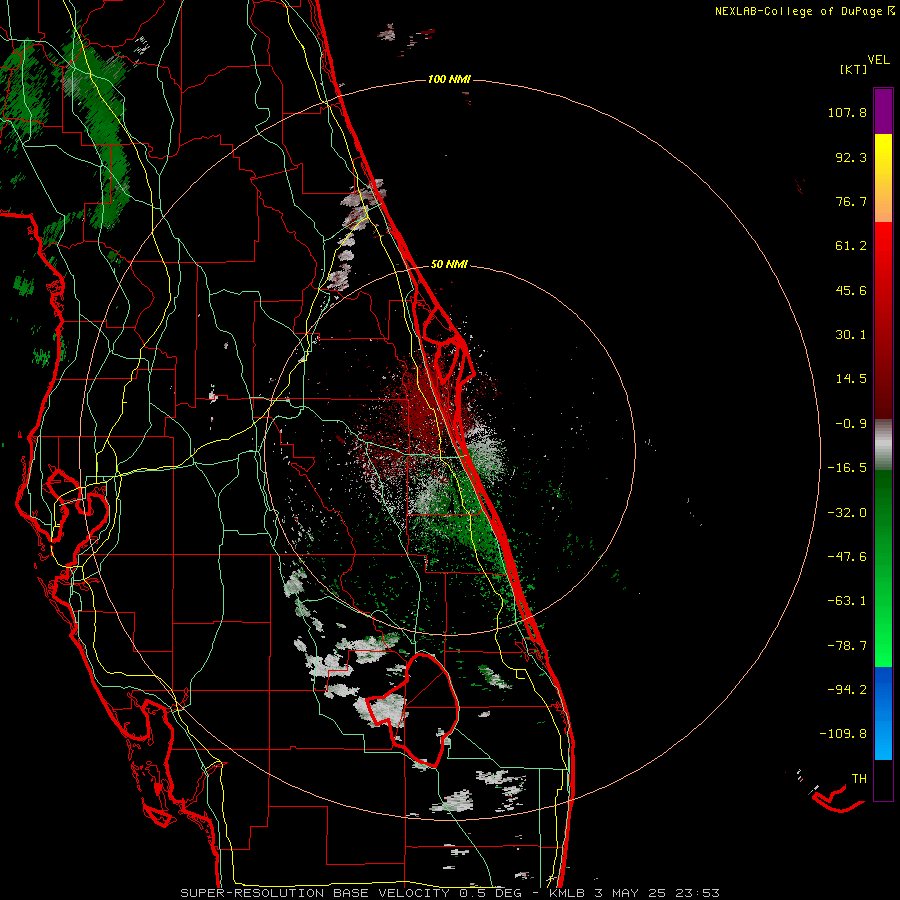Click the -47.6 velocity scale value

tap(847, 557)
